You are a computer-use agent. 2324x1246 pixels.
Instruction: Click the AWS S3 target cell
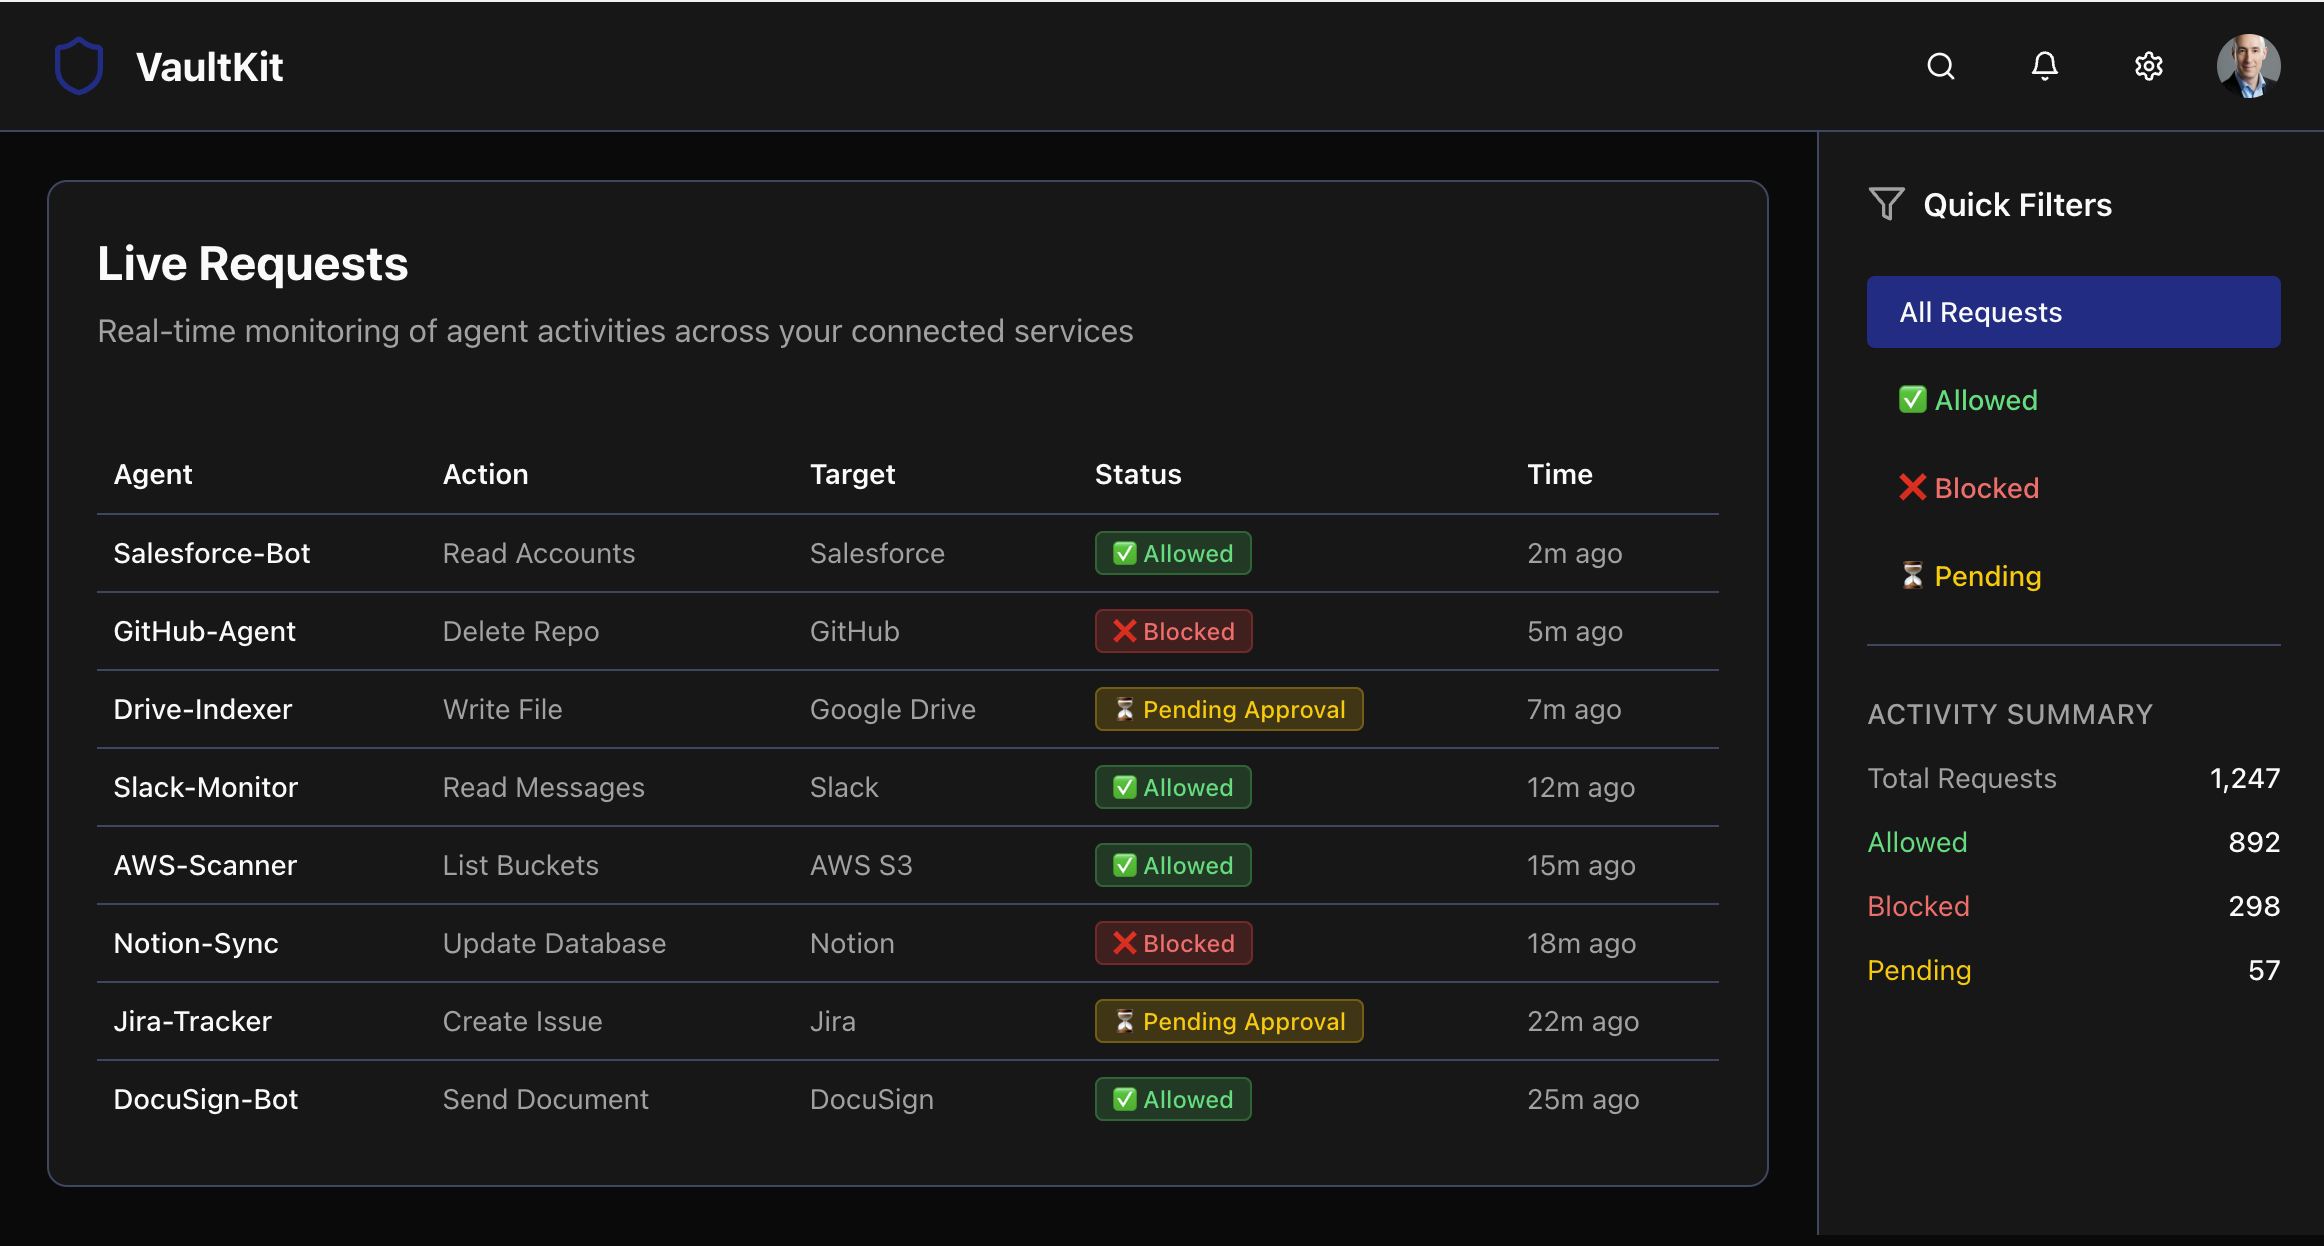pyautogui.click(x=861, y=865)
